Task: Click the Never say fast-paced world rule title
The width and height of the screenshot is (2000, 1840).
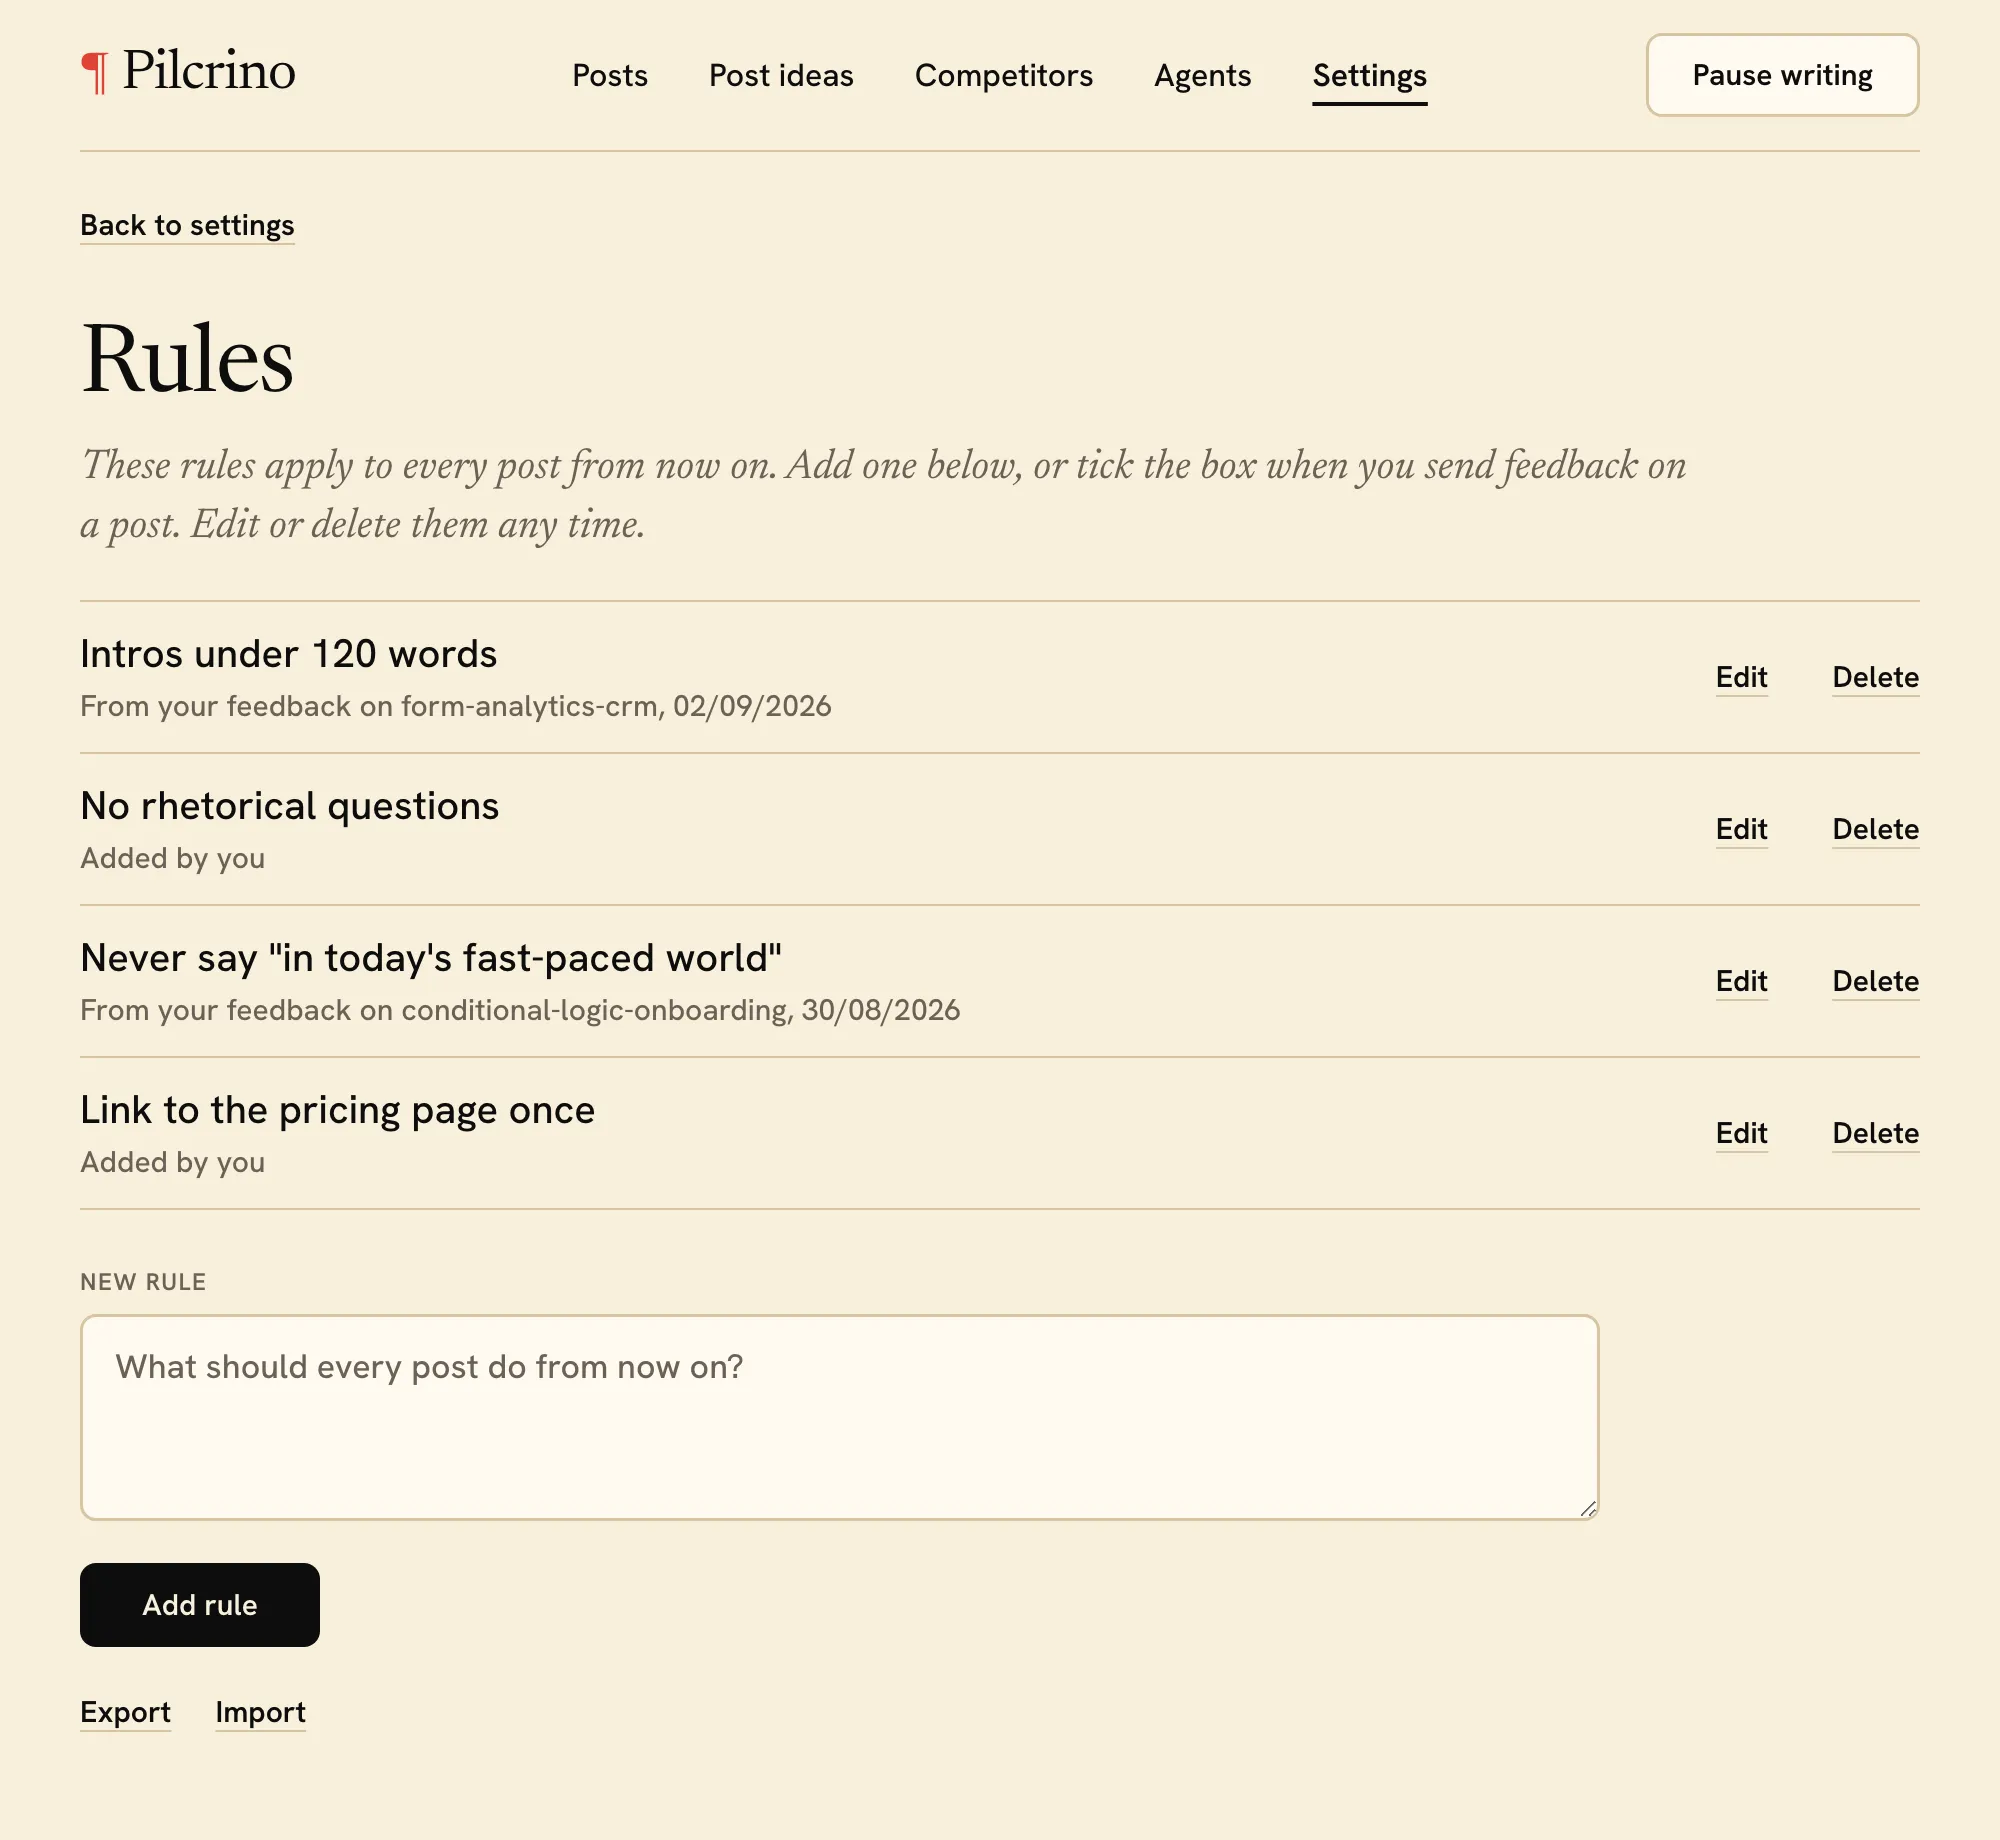Action: (431, 958)
